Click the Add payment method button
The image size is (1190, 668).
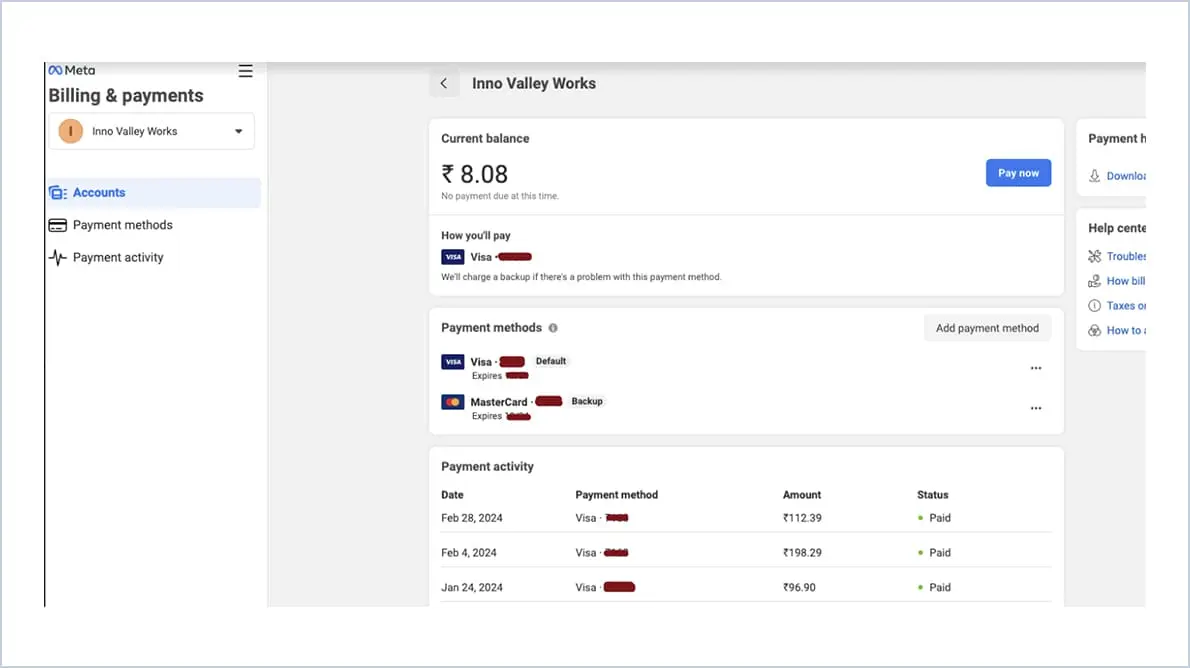tap(987, 328)
